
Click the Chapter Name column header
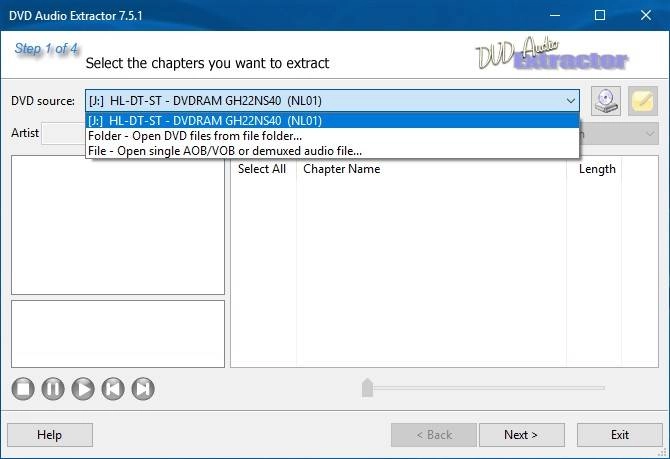[342, 169]
